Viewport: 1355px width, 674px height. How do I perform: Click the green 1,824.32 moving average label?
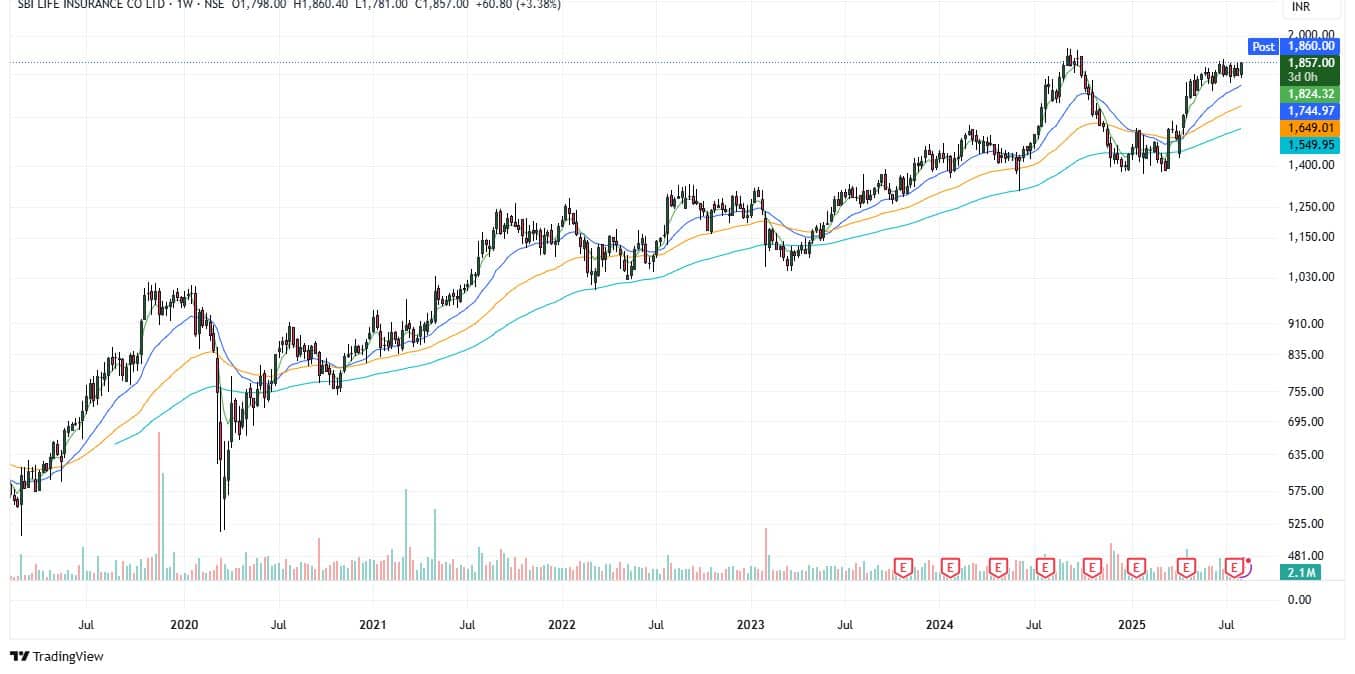[1310, 93]
